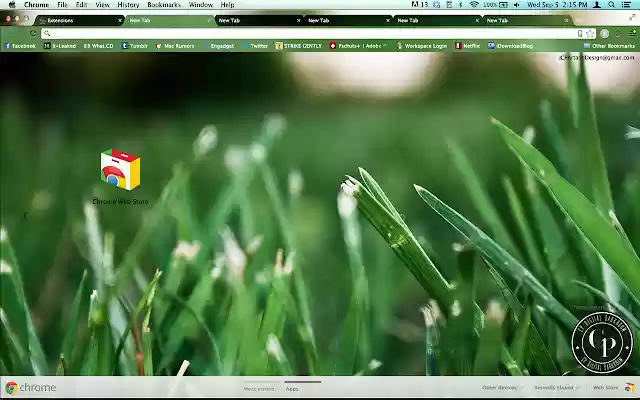Open the Netflix bookmark
Image resolution: width=640 pixels, height=400 pixels.
coord(468,46)
